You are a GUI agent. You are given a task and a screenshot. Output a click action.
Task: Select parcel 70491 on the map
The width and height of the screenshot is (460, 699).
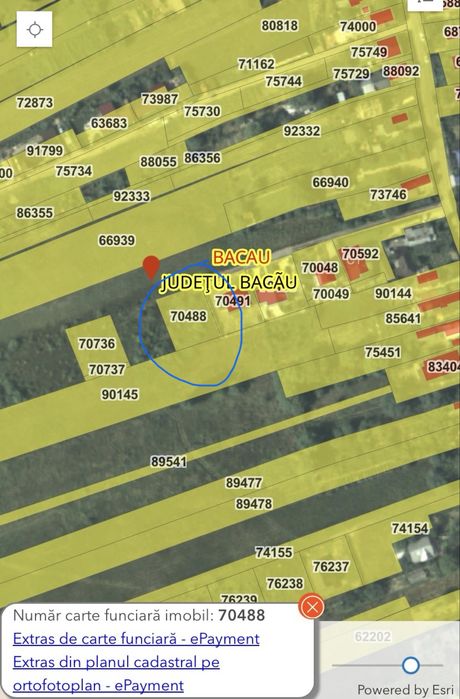[232, 301]
